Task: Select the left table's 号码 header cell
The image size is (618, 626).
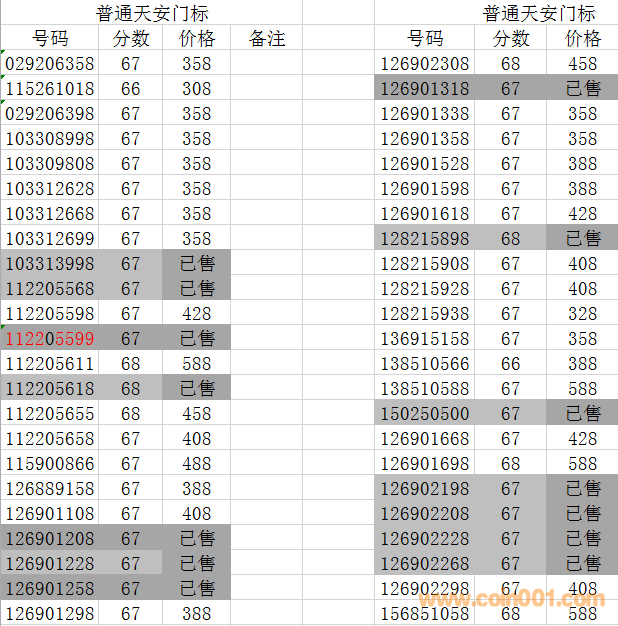Action: (50, 39)
